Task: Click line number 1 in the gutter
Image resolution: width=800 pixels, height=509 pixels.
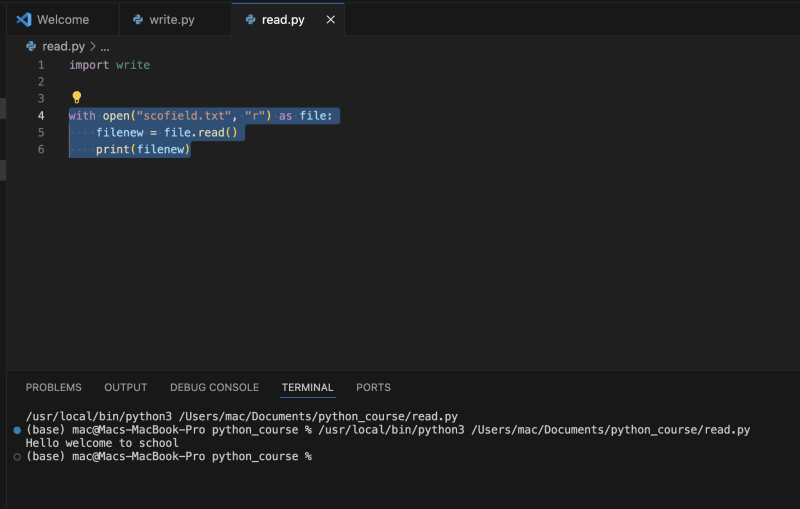Action: pyautogui.click(x=41, y=65)
